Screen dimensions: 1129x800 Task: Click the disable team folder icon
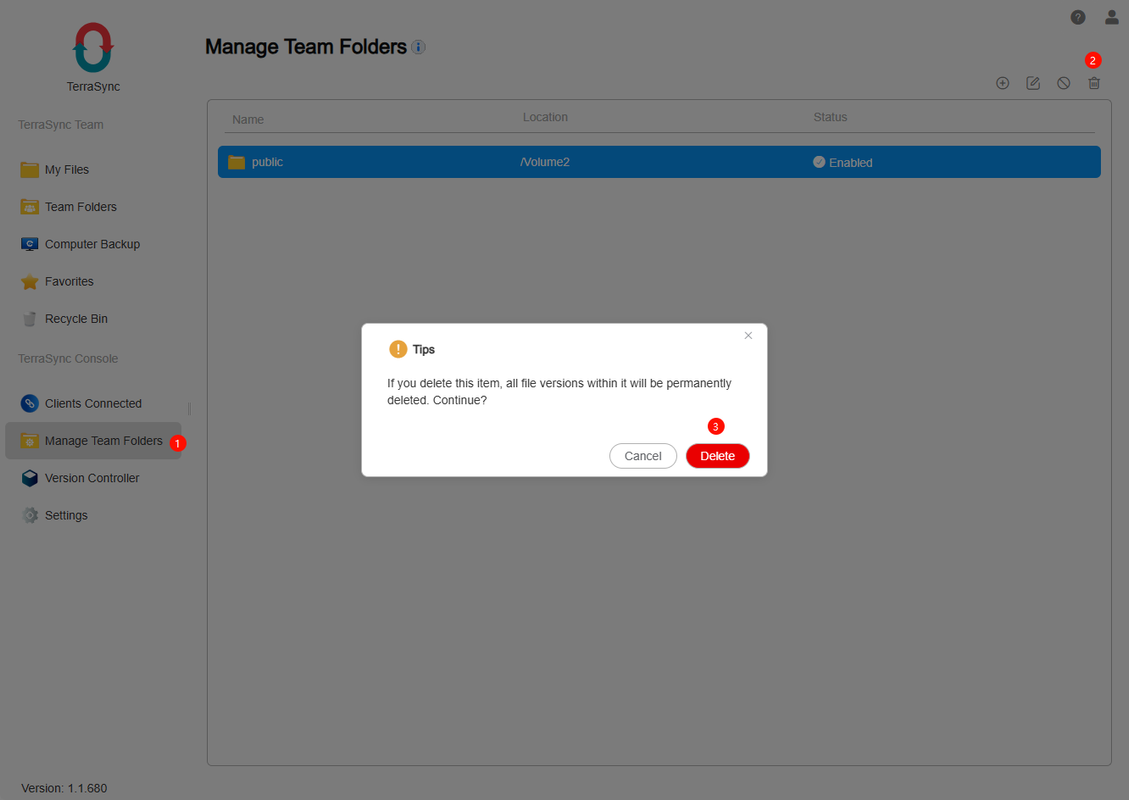1063,84
